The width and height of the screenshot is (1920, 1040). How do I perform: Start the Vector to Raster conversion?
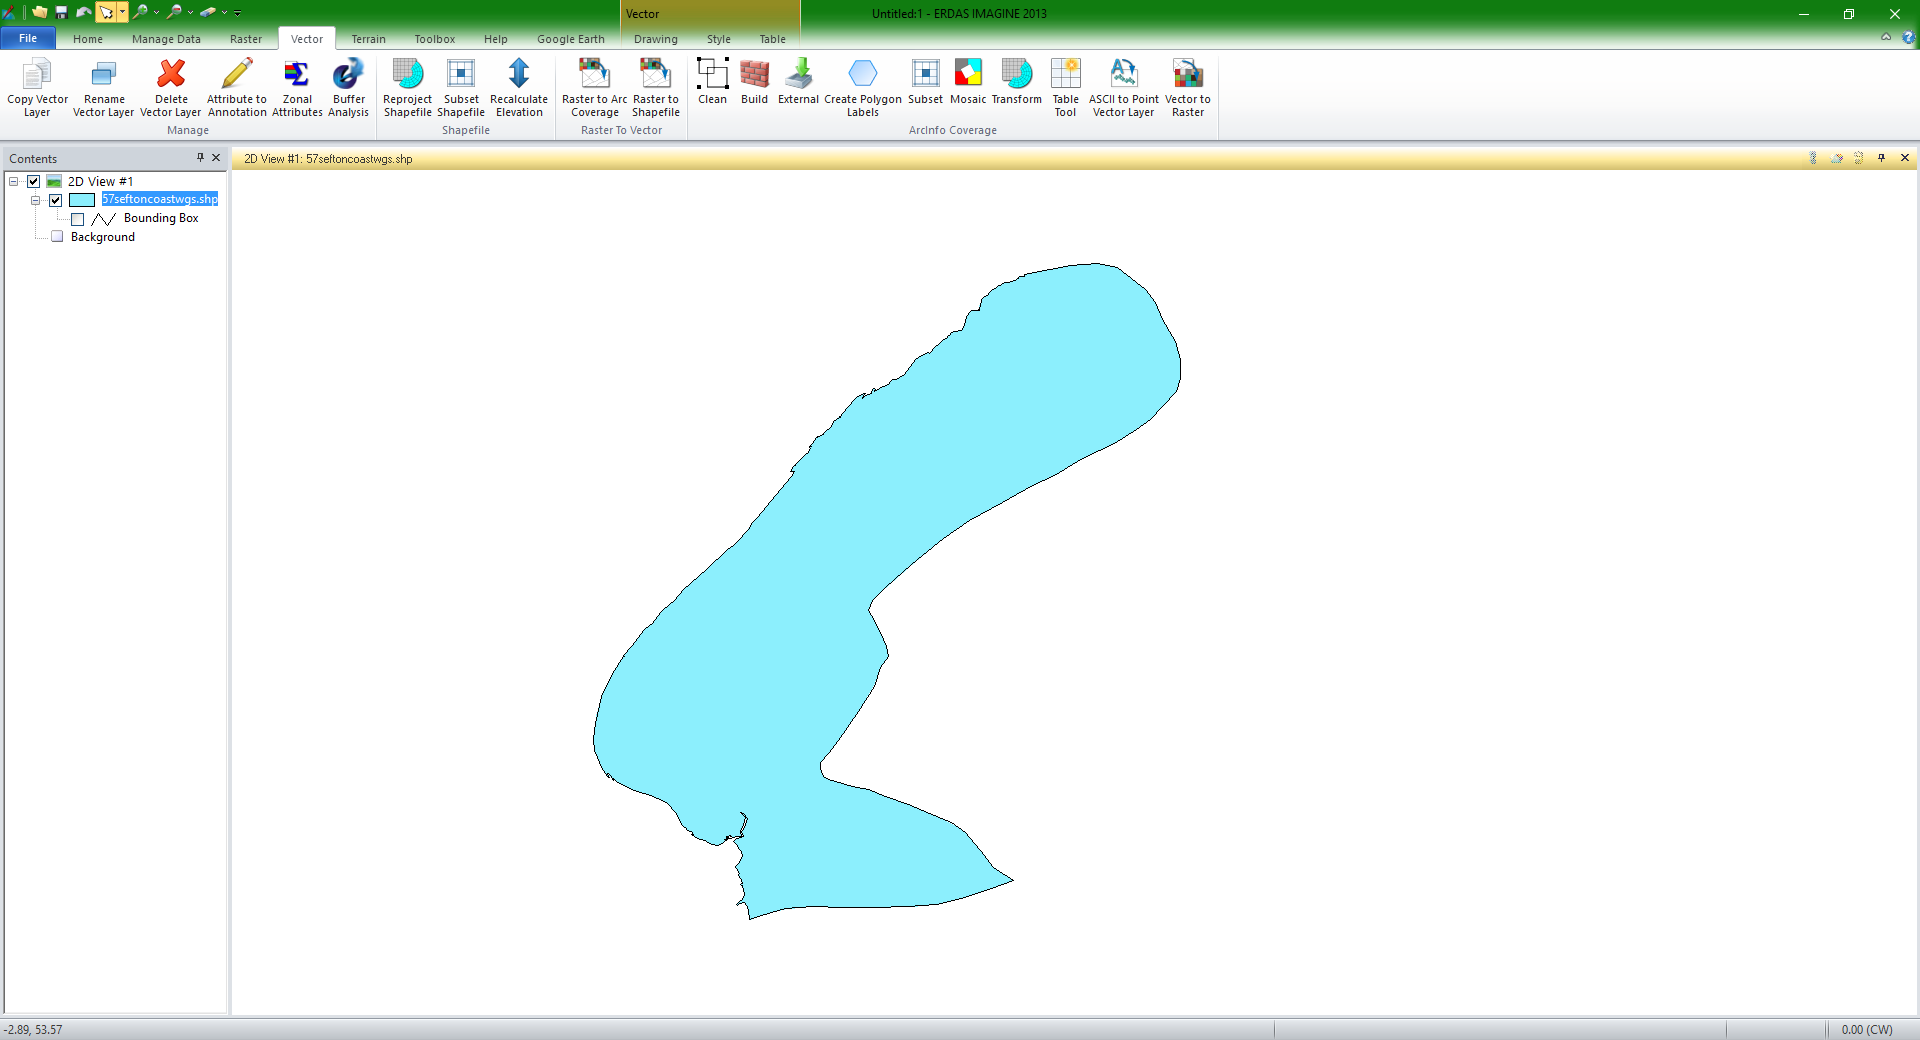[1187, 88]
